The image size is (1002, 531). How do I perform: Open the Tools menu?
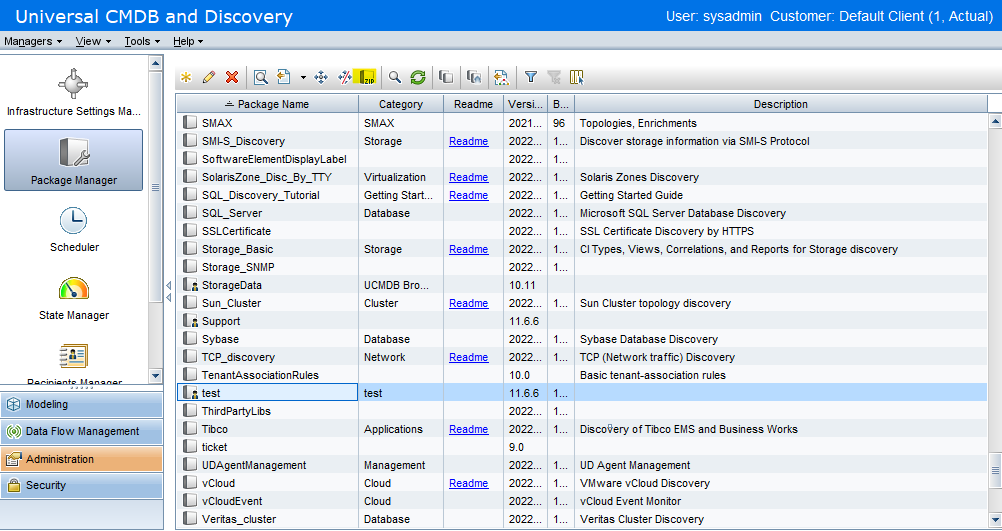(142, 41)
